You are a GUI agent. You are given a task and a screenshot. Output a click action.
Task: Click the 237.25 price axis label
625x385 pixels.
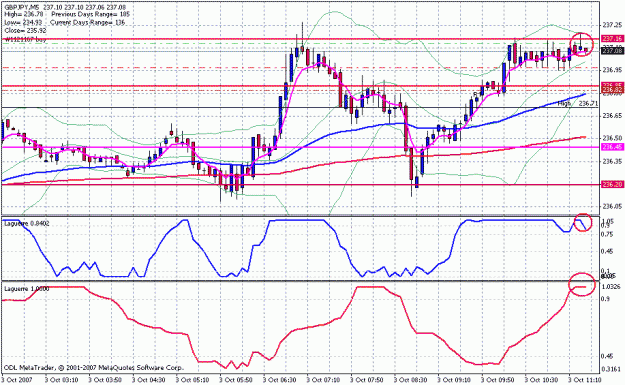pyautogui.click(x=612, y=25)
